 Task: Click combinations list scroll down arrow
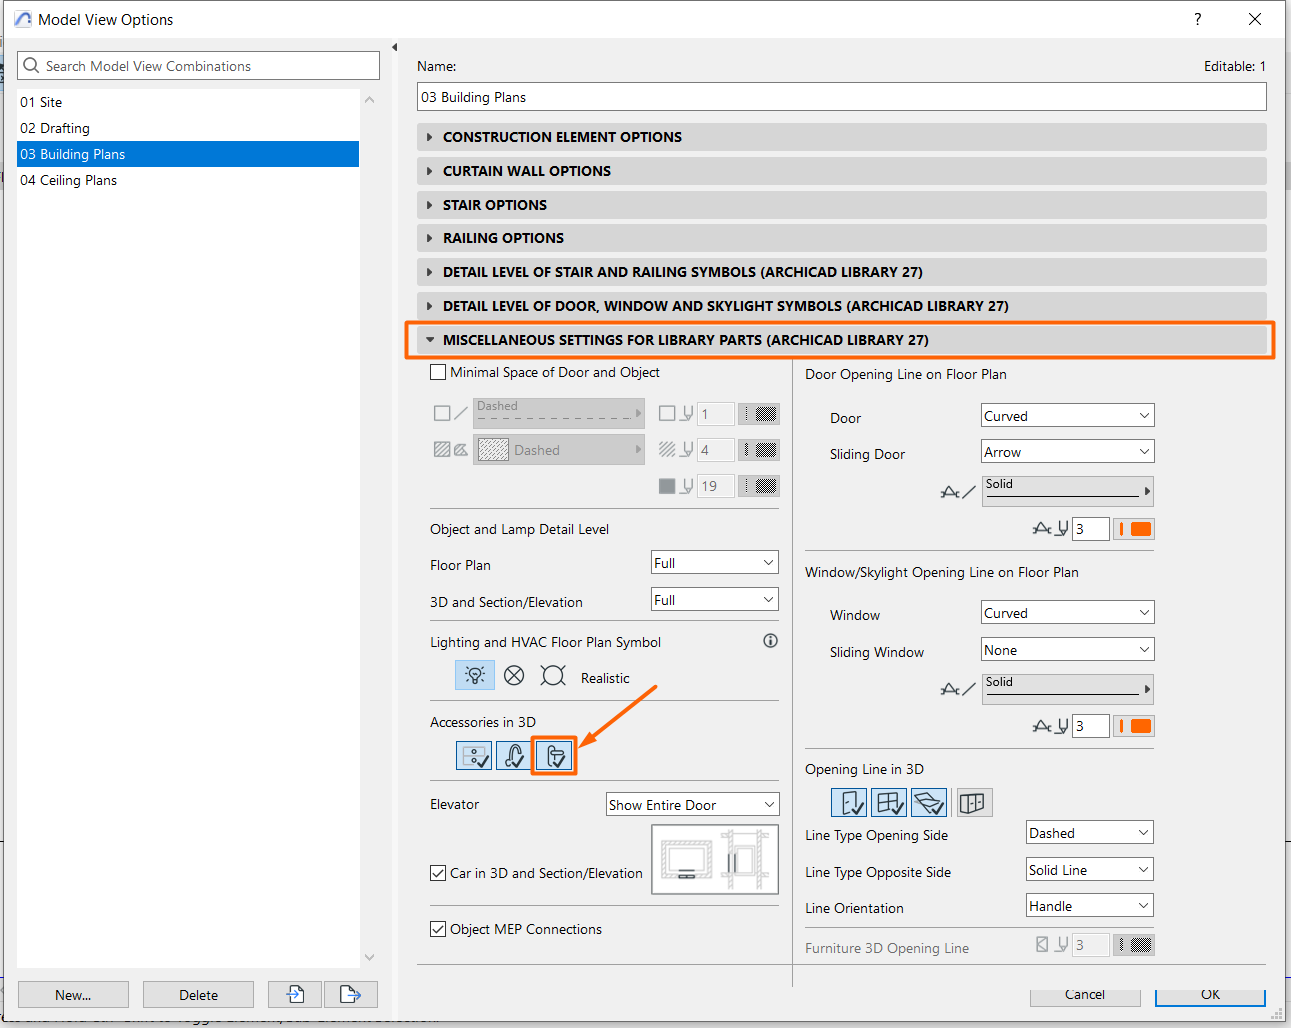click(370, 957)
